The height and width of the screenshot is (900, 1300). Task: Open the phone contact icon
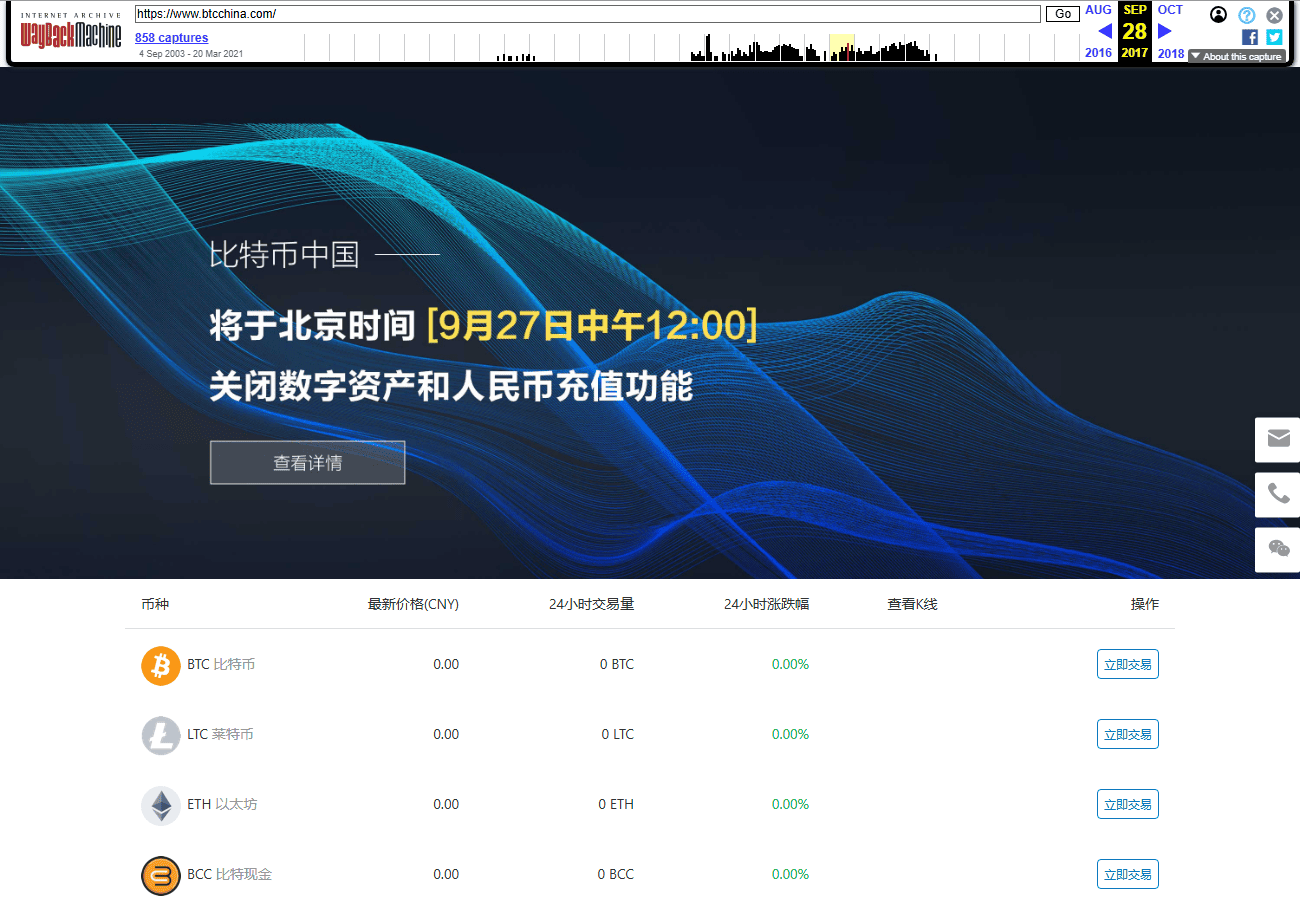tap(1278, 493)
